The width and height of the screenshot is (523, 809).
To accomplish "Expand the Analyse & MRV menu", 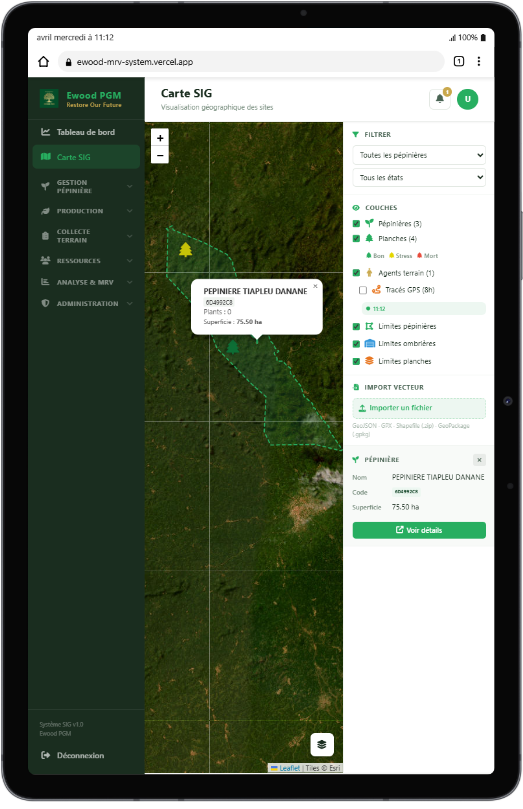I will pyautogui.click(x=86, y=282).
